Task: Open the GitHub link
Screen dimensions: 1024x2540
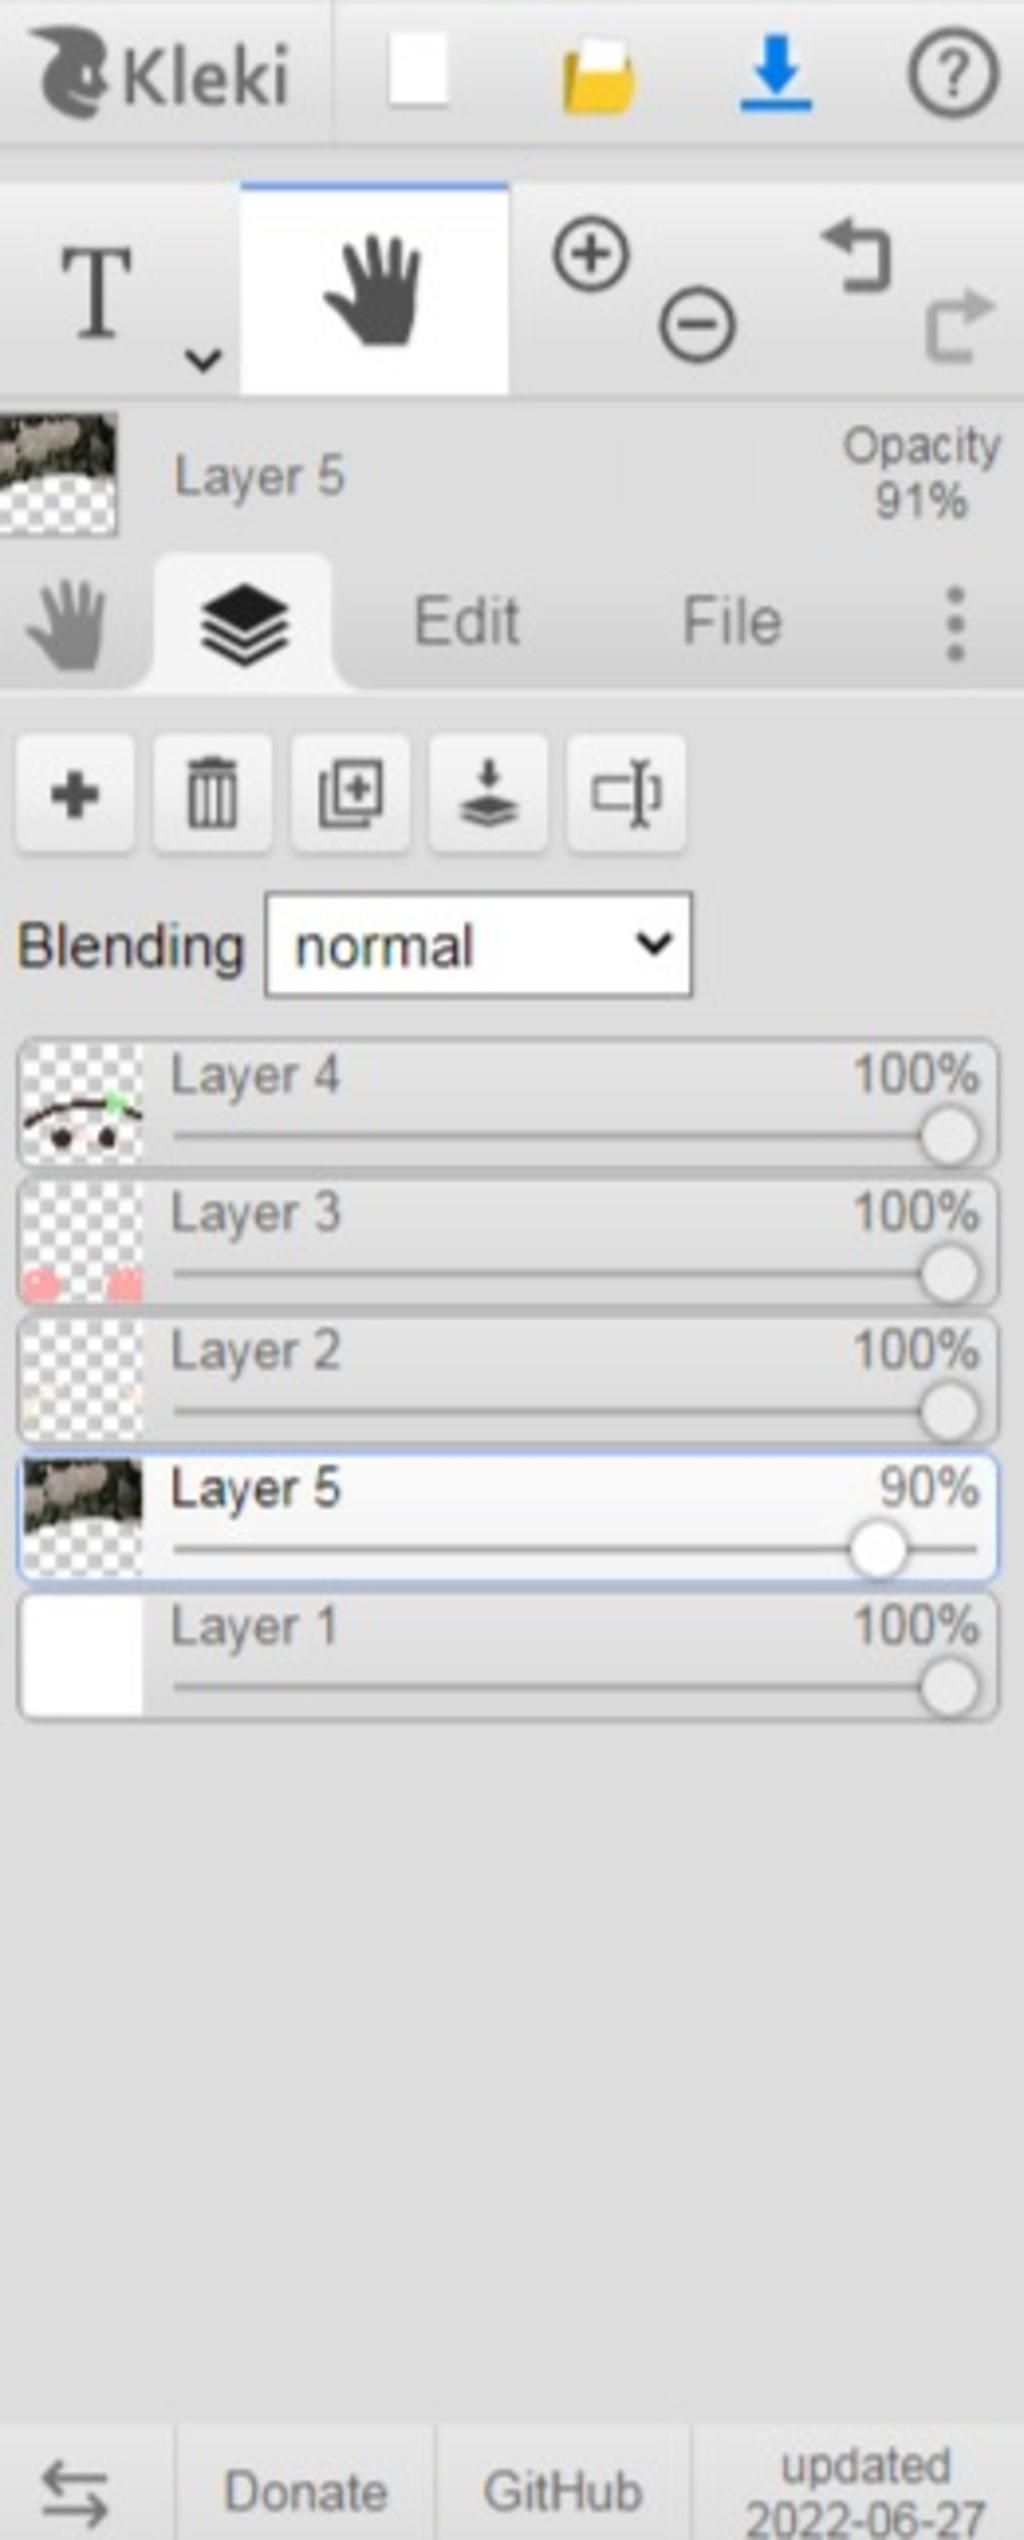Action: (x=563, y=2490)
